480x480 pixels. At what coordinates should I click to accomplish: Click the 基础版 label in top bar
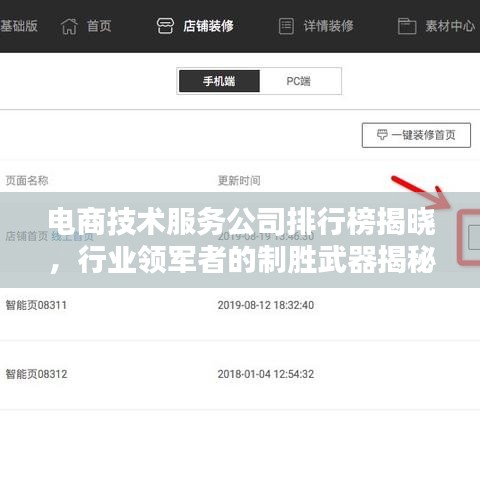point(19,26)
